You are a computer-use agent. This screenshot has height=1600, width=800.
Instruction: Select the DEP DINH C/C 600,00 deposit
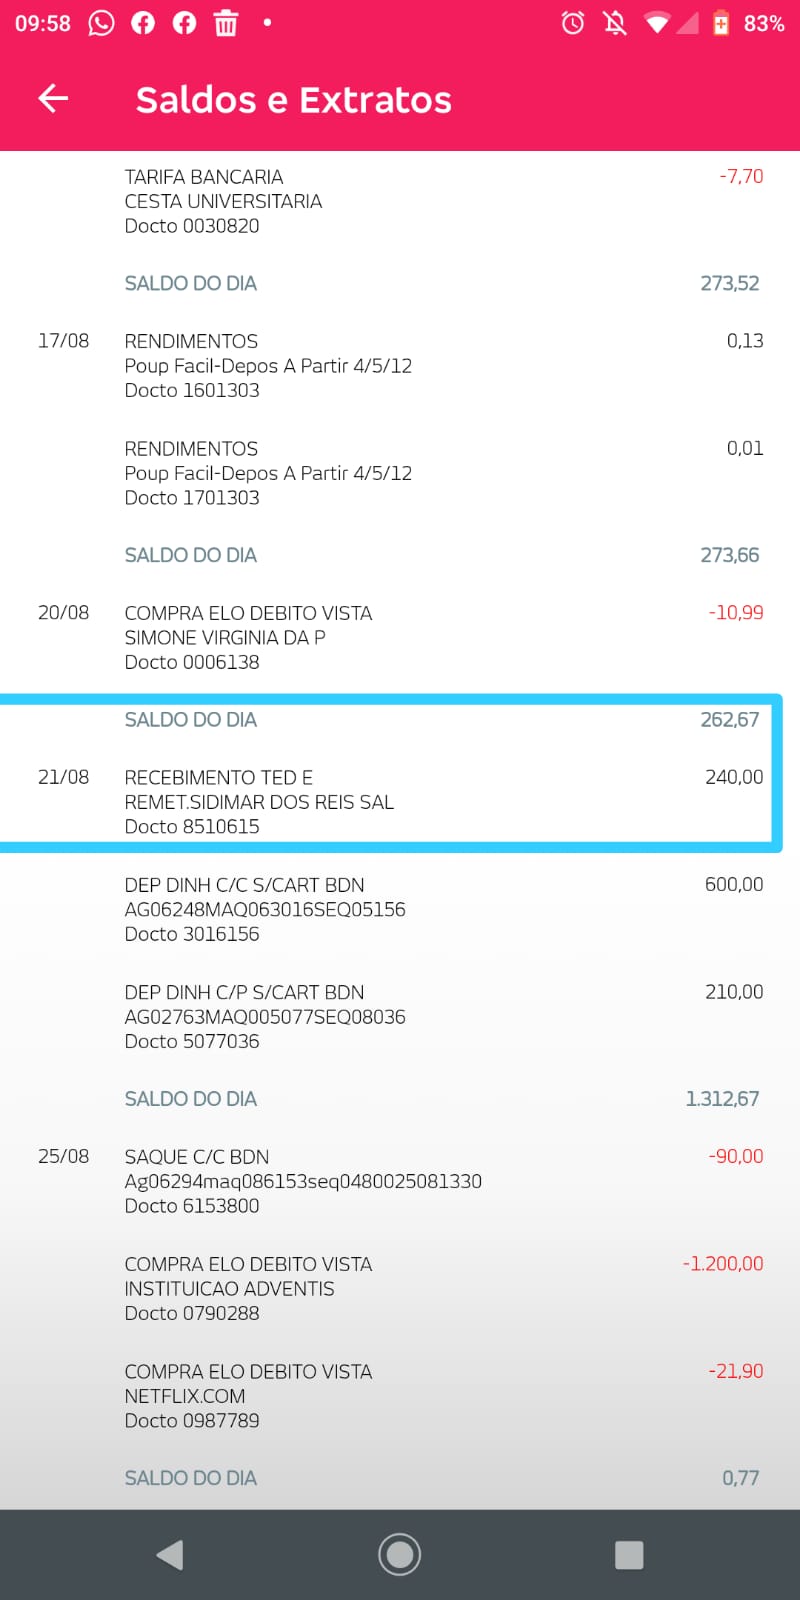(x=400, y=909)
